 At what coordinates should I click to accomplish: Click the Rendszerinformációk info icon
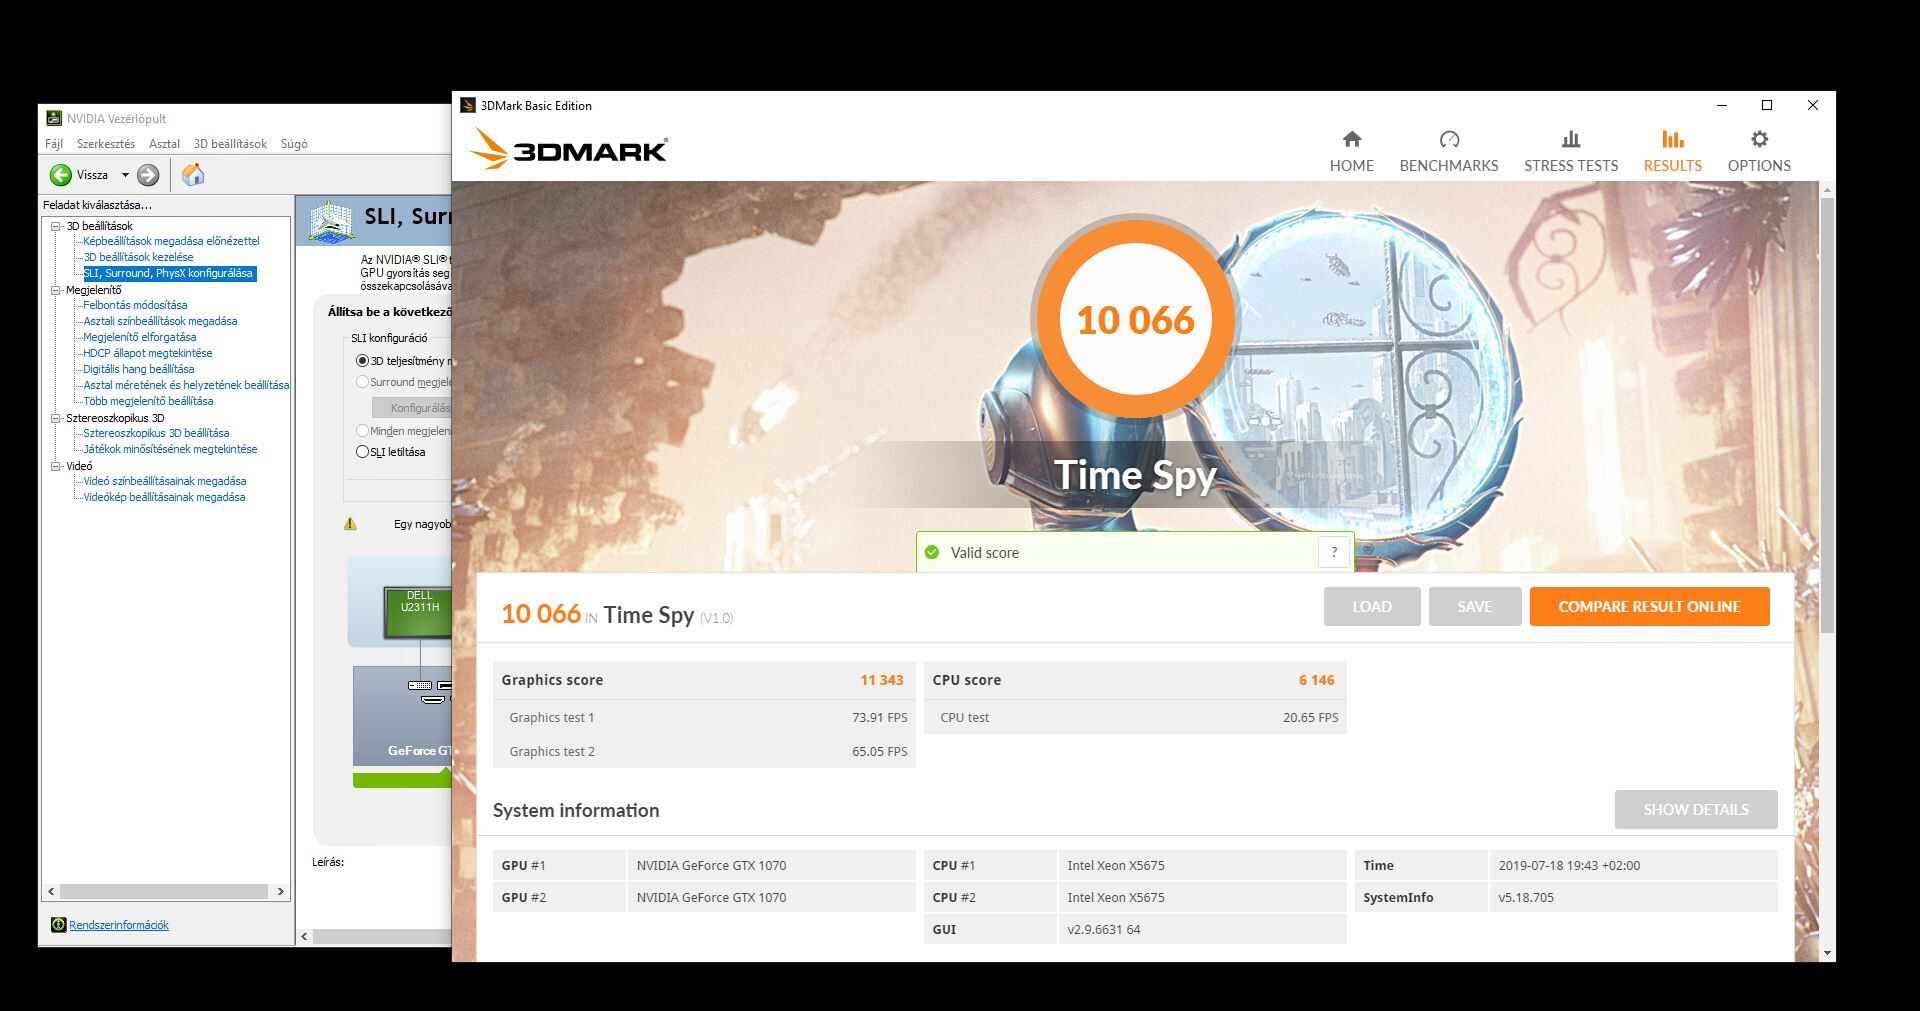pyautogui.click(x=58, y=925)
